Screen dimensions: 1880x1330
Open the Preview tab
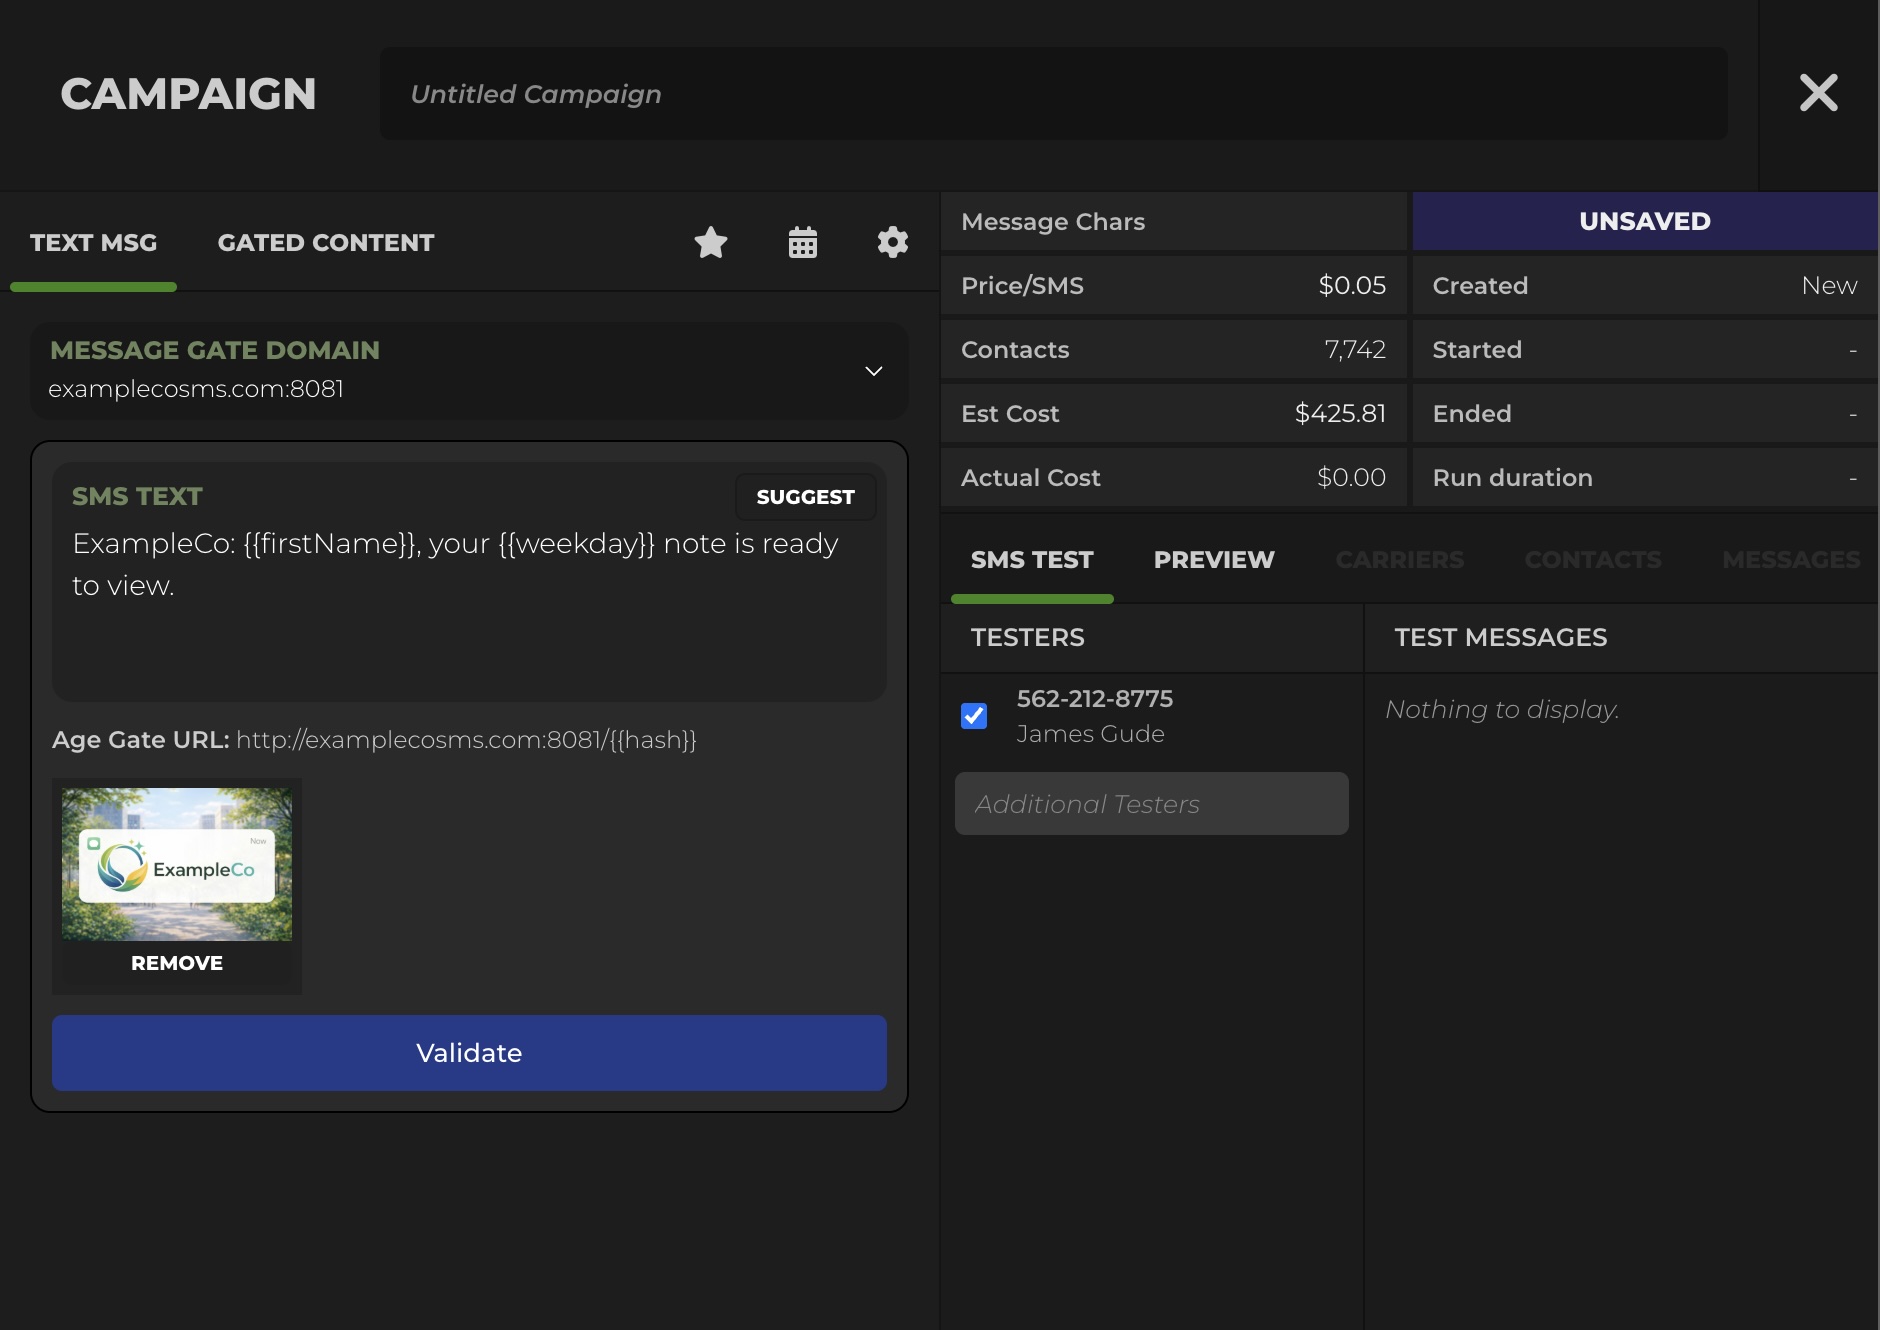tap(1213, 560)
